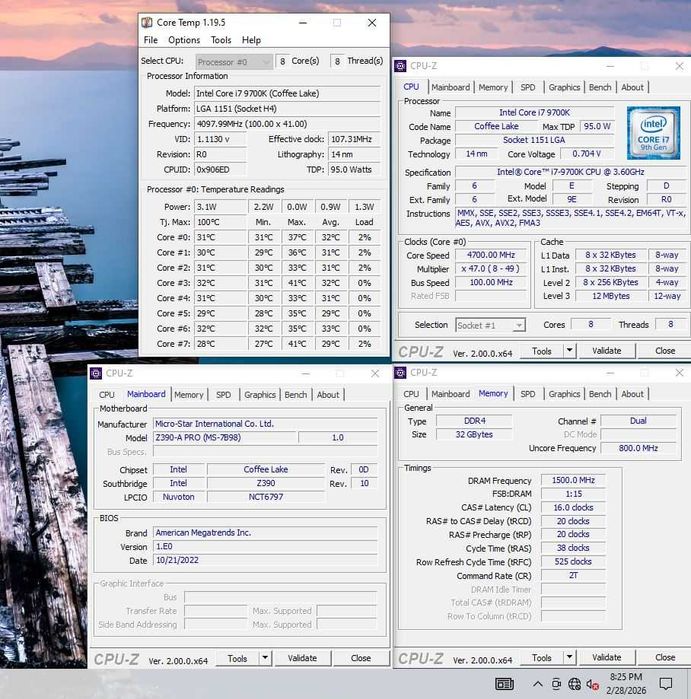The height and width of the screenshot is (699, 691).
Task: Click the Mainboard CPU-Z window title icon
Action: (x=96, y=373)
